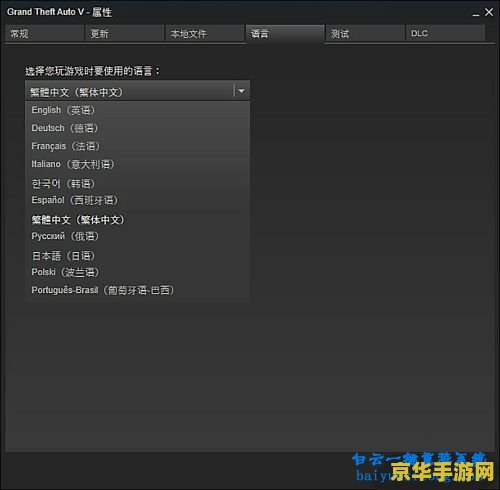Select Português-Brasil (葡萄牙语-巴西) option
Screen dimensions: 500x490
point(137,290)
